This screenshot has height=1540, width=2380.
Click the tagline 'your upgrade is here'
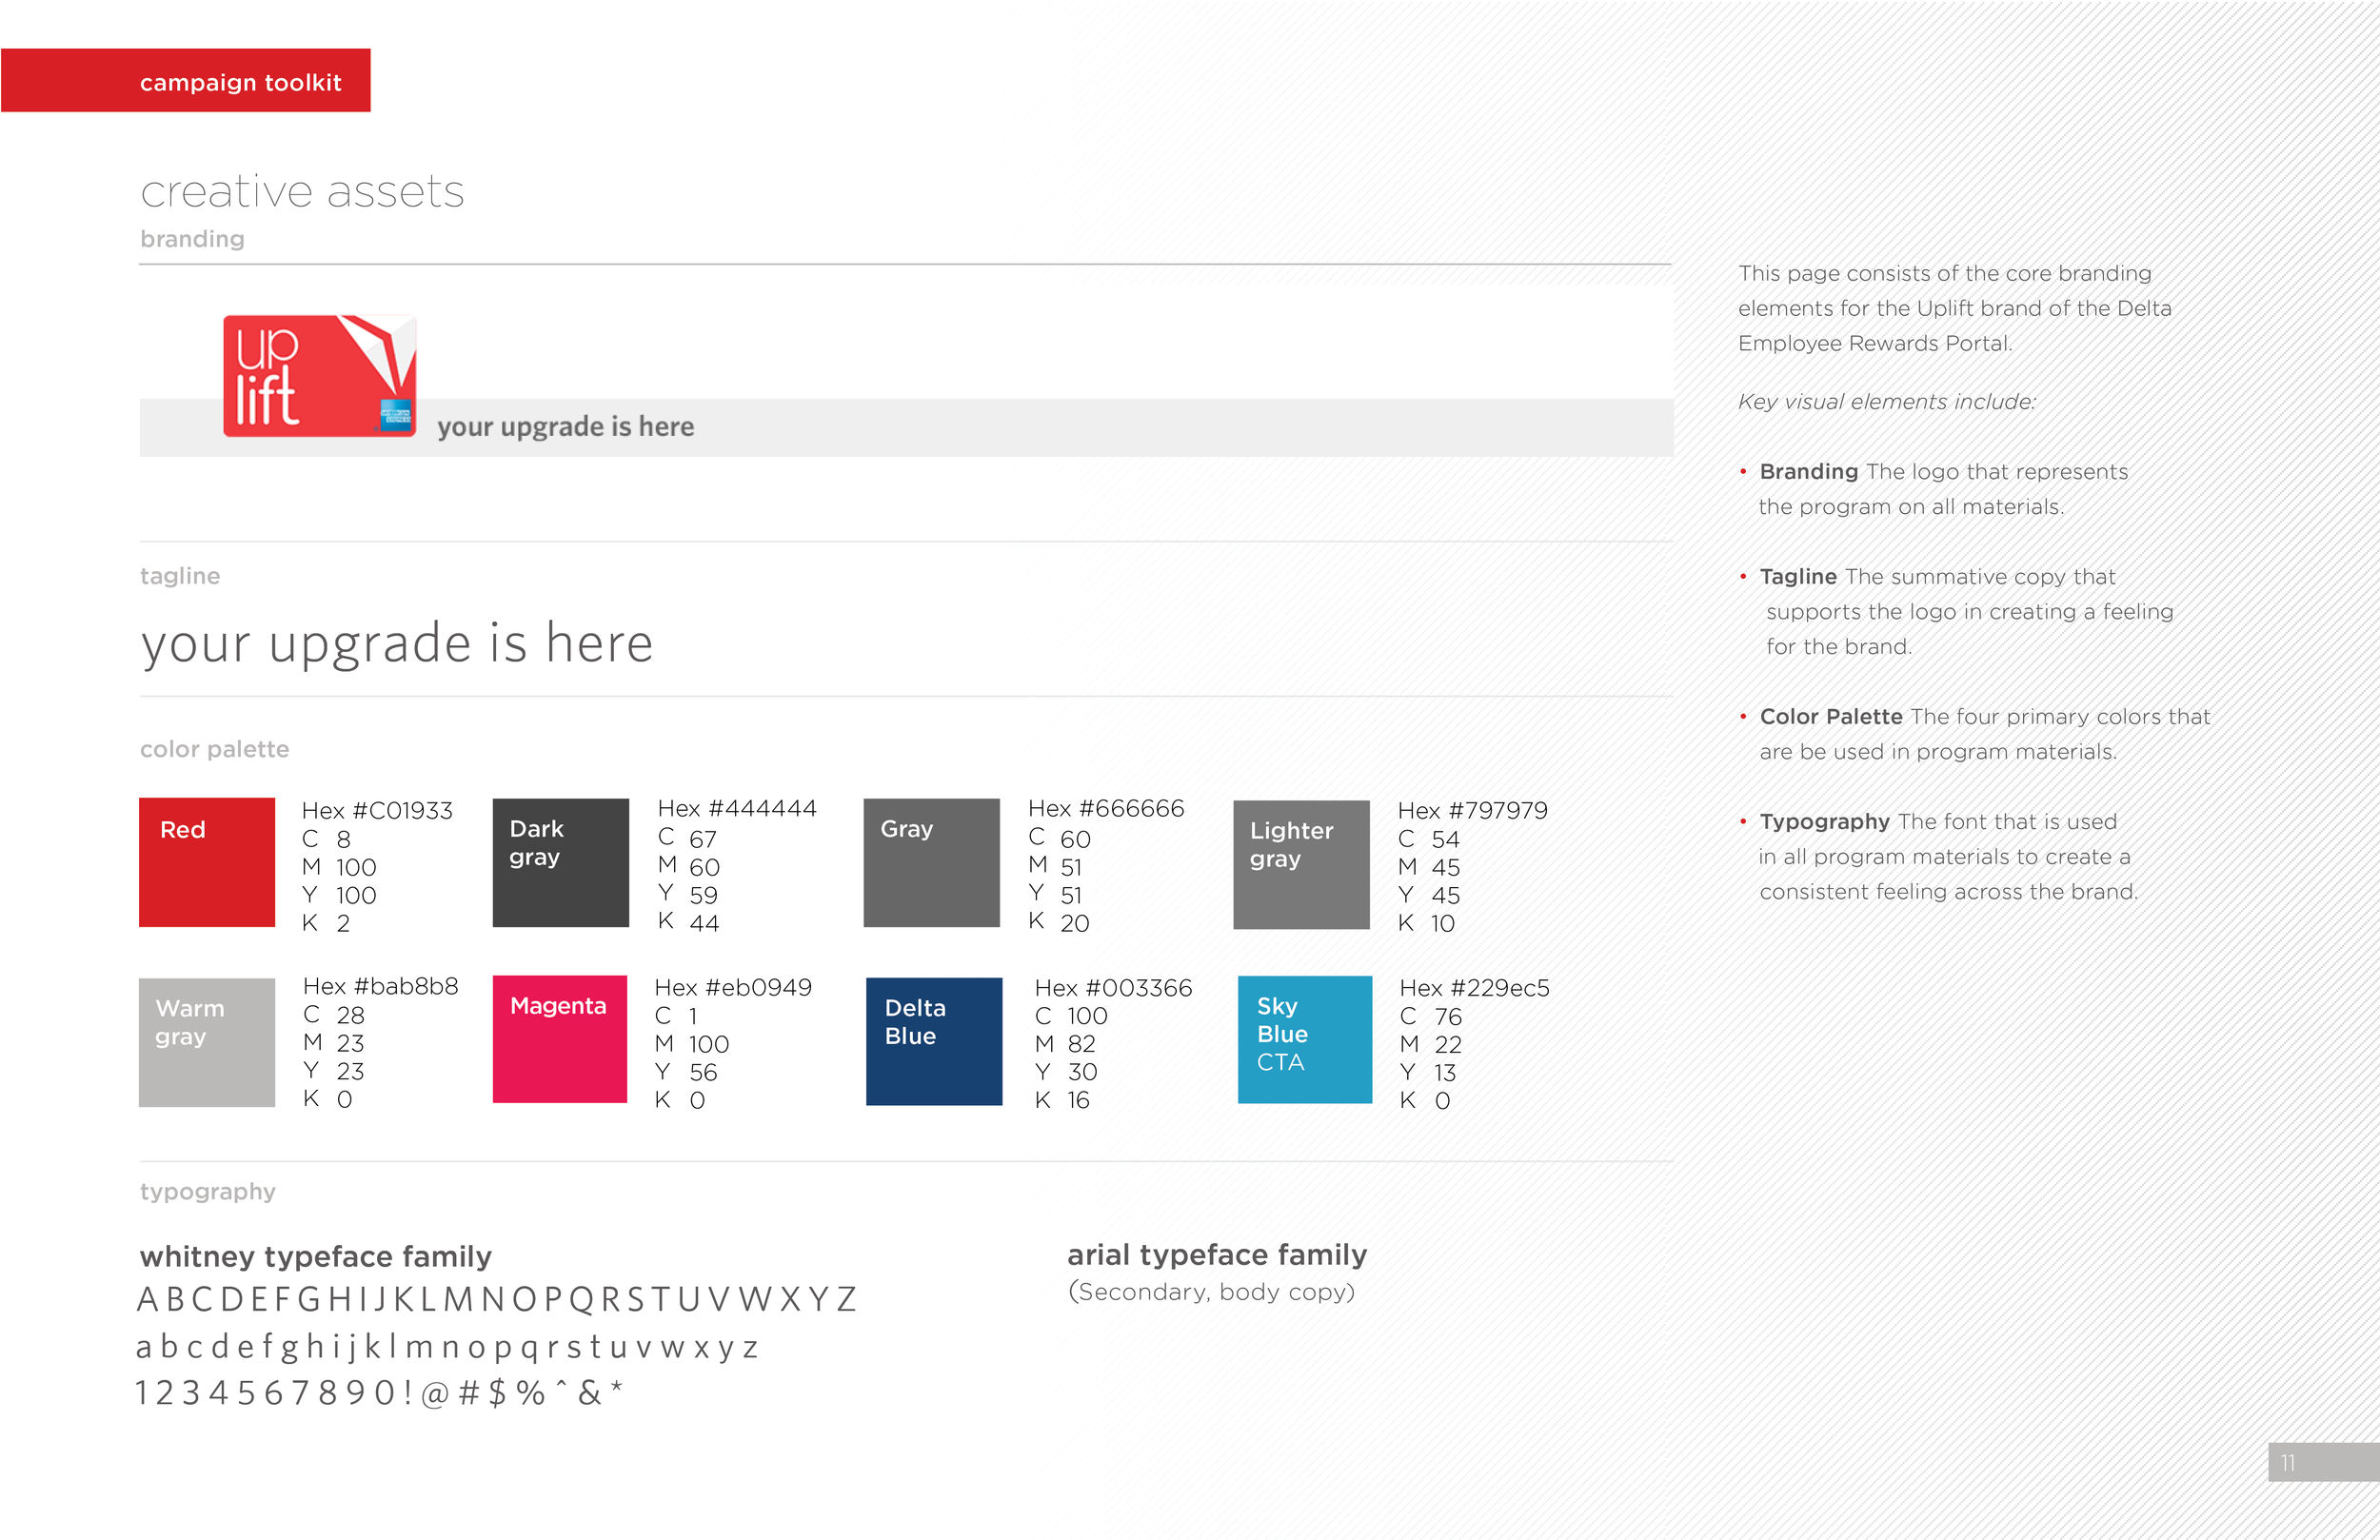click(x=396, y=644)
